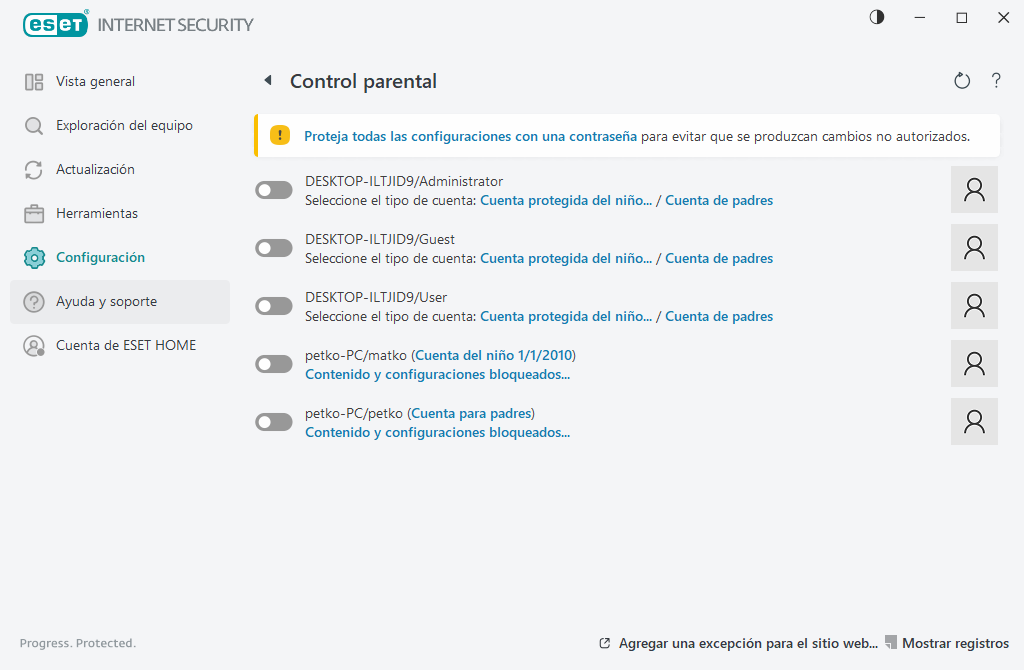Go back using the arrow beside Control parental

(x=267, y=81)
